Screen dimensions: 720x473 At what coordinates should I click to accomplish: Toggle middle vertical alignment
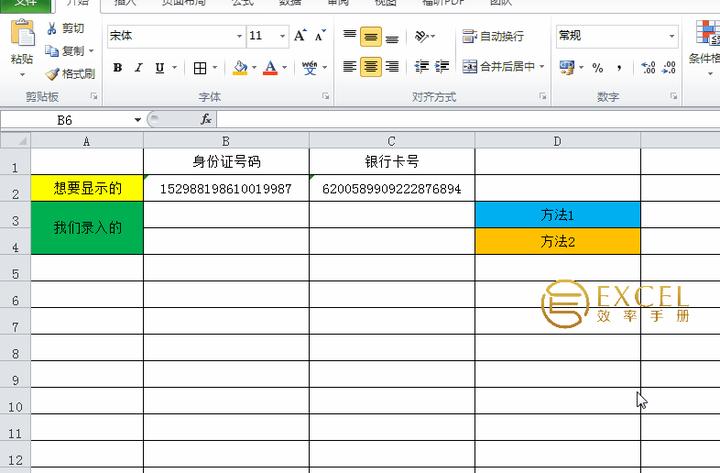point(371,36)
